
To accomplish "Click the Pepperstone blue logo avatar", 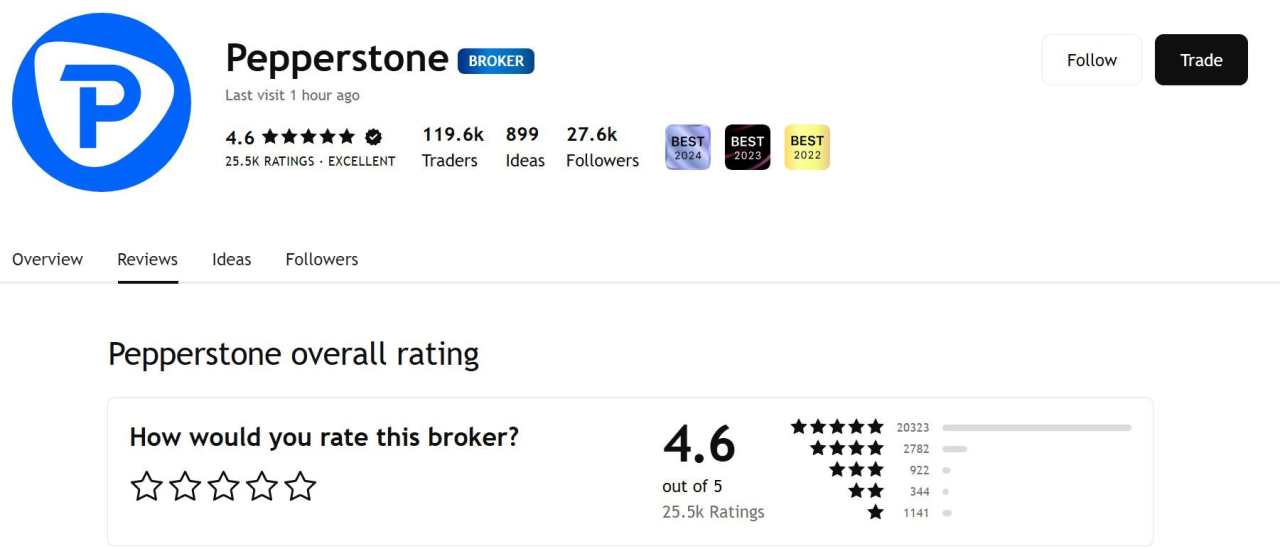I will (x=102, y=102).
